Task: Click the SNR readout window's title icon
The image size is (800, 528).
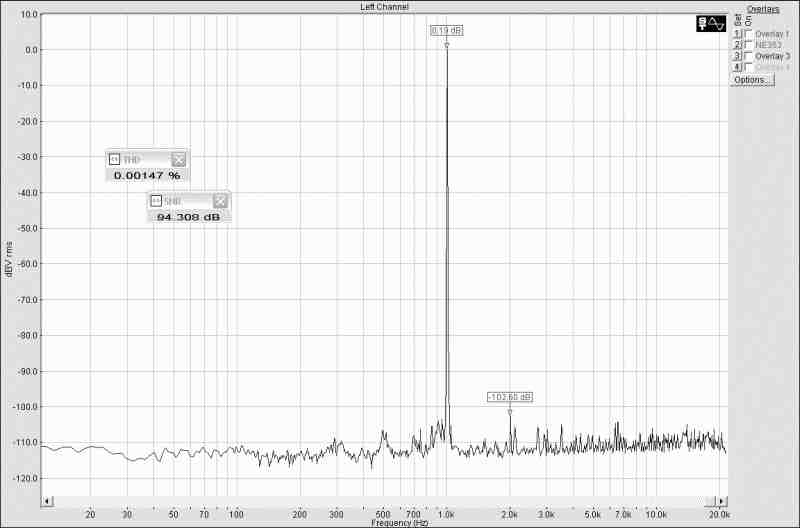Action: (x=156, y=201)
